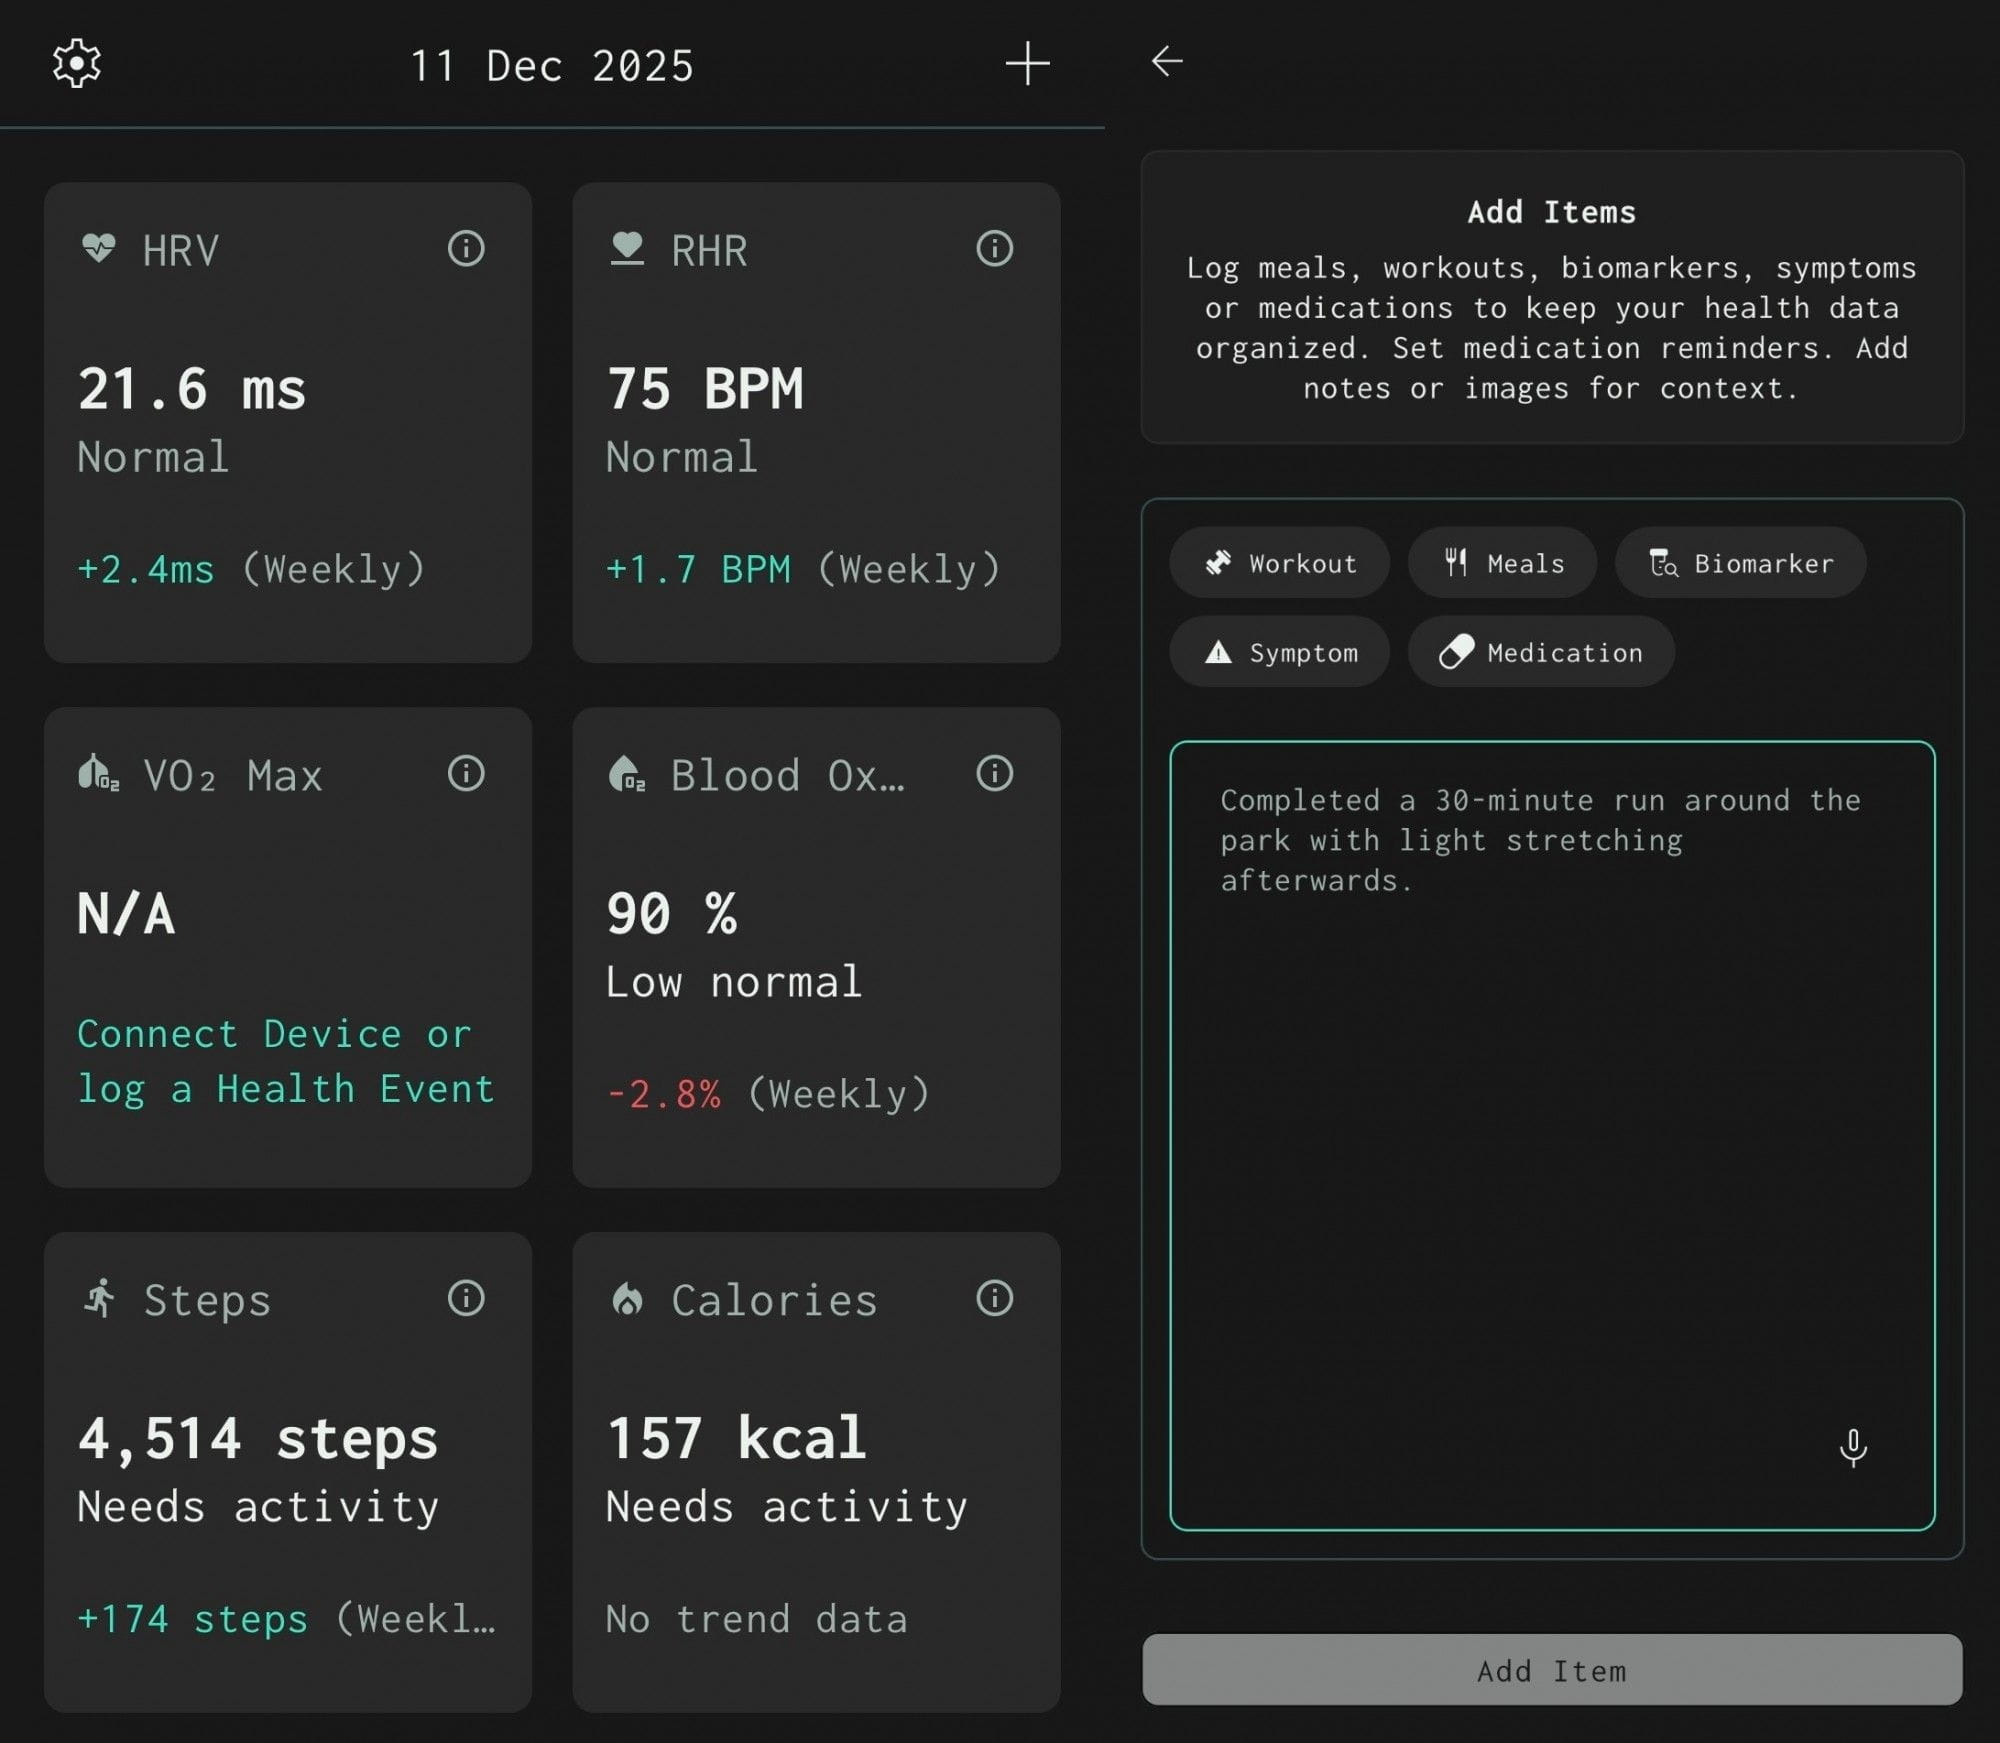Image resolution: width=2000 pixels, height=1743 pixels.
Task: Tap the plus icon to add entry
Action: pos(1027,64)
